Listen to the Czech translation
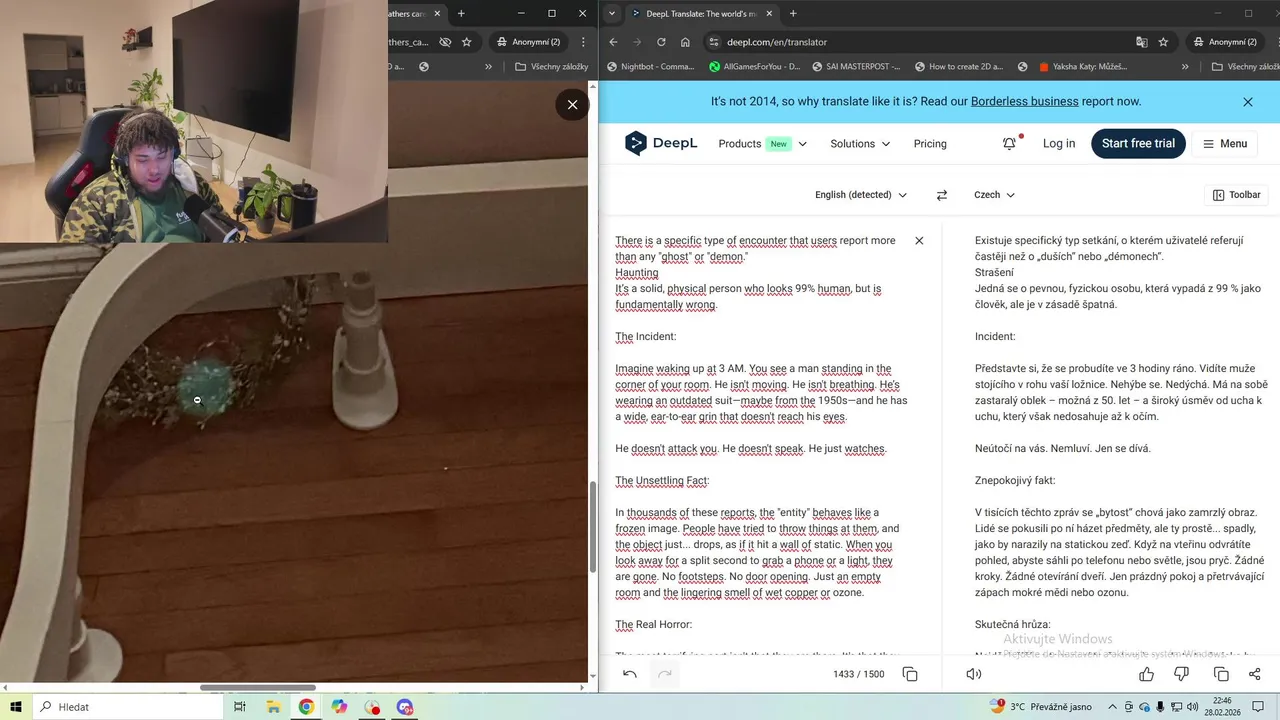1280x720 pixels. click(974, 674)
